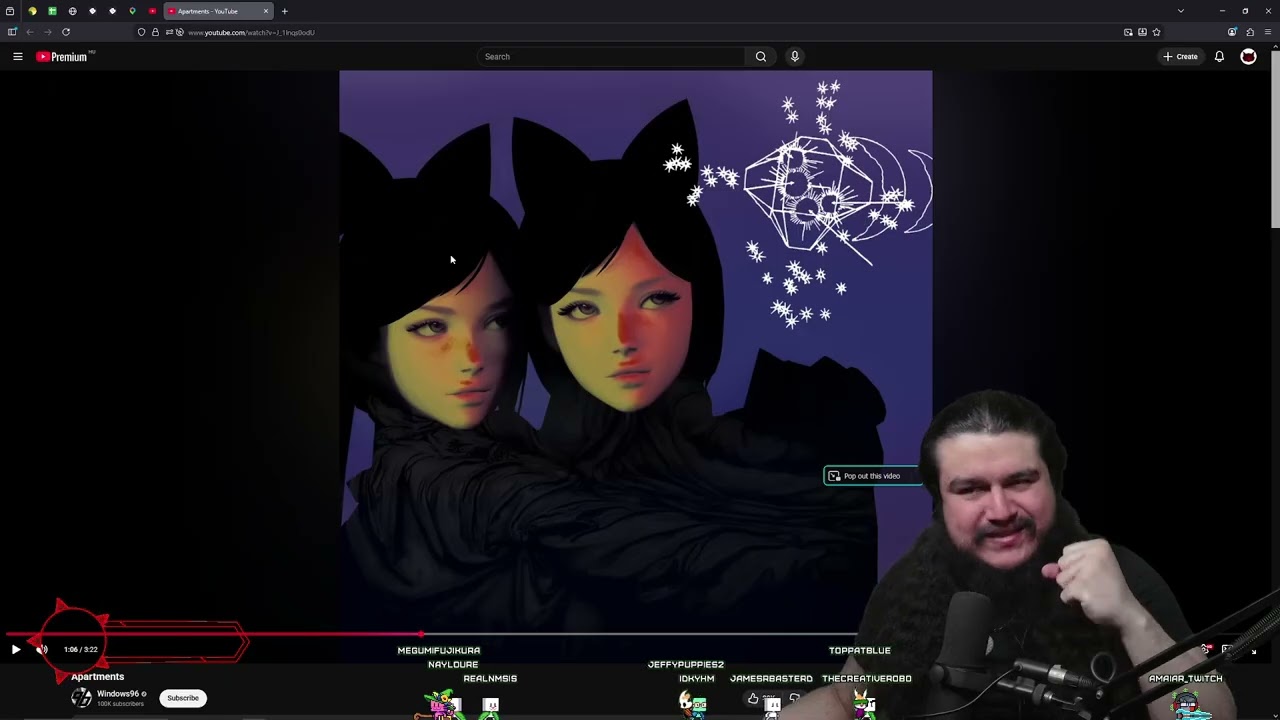Open the browser profile account icon
This screenshot has height=720, width=1280.
pos(1232,32)
